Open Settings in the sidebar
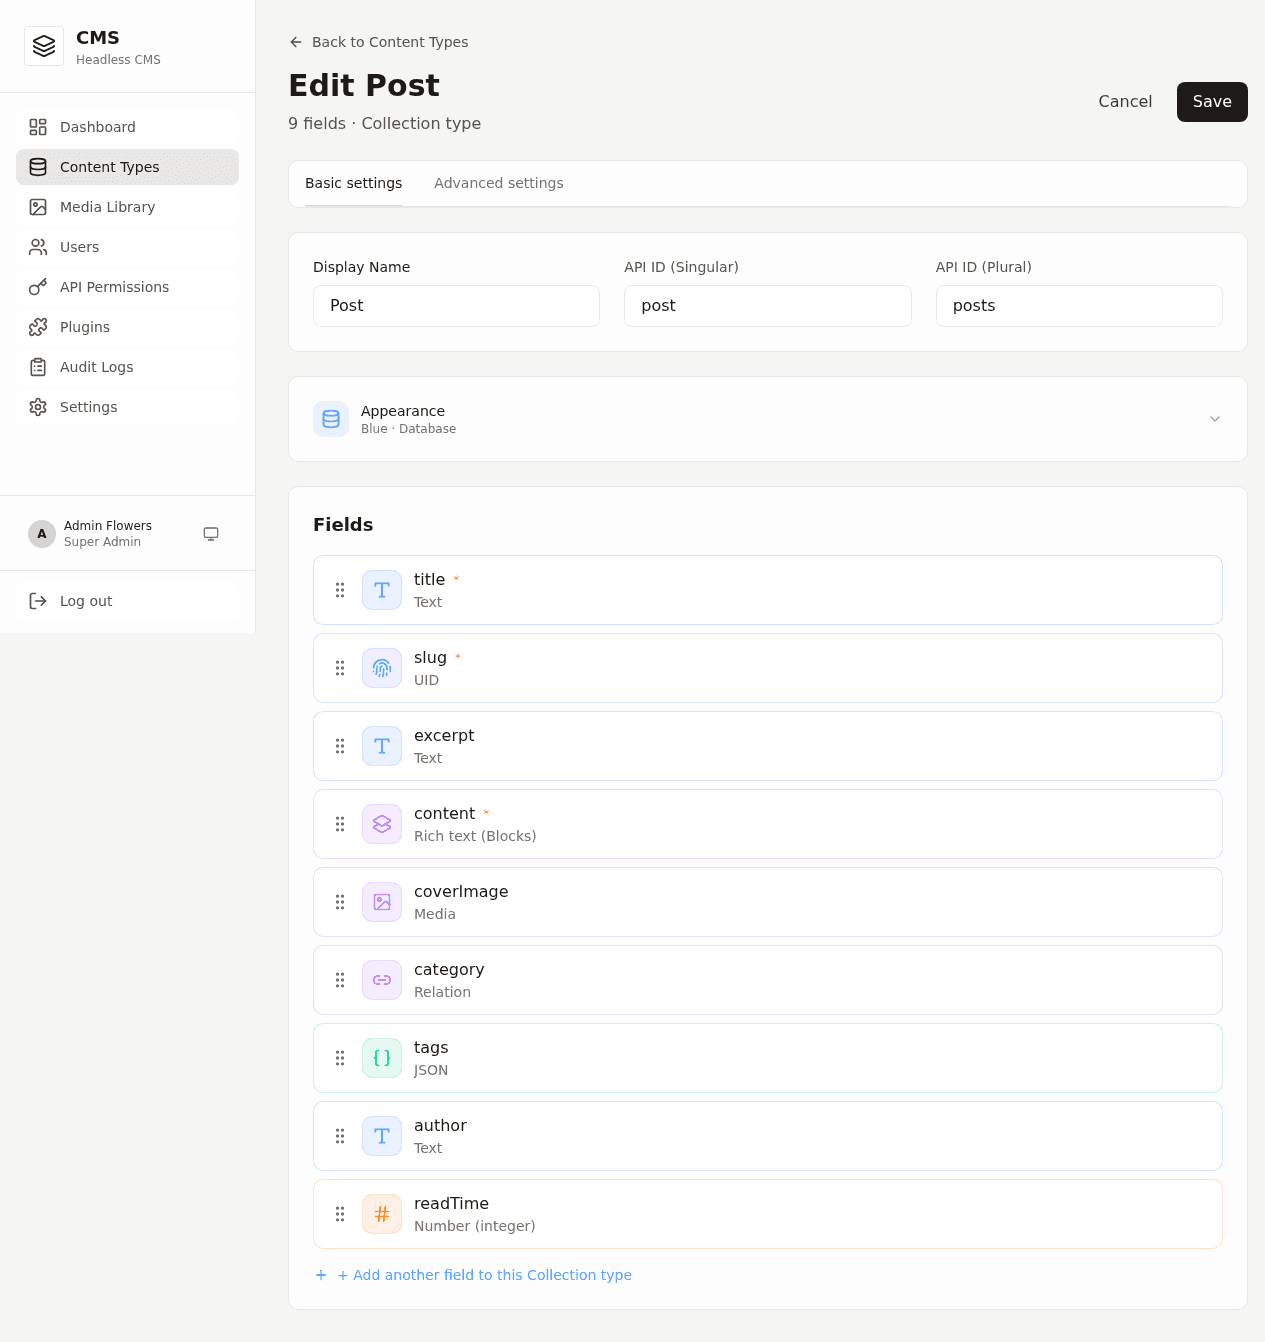Image resolution: width=1265 pixels, height=1342 pixels. pyautogui.click(x=127, y=407)
